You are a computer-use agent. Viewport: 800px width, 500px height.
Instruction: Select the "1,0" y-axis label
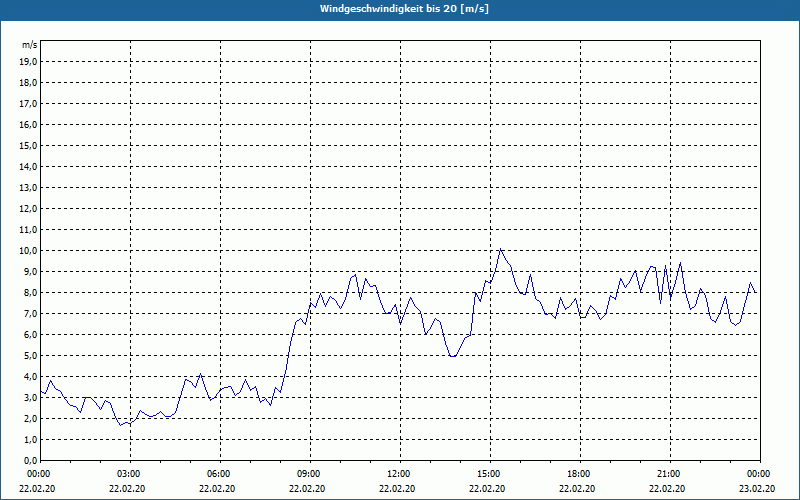tap(30, 439)
